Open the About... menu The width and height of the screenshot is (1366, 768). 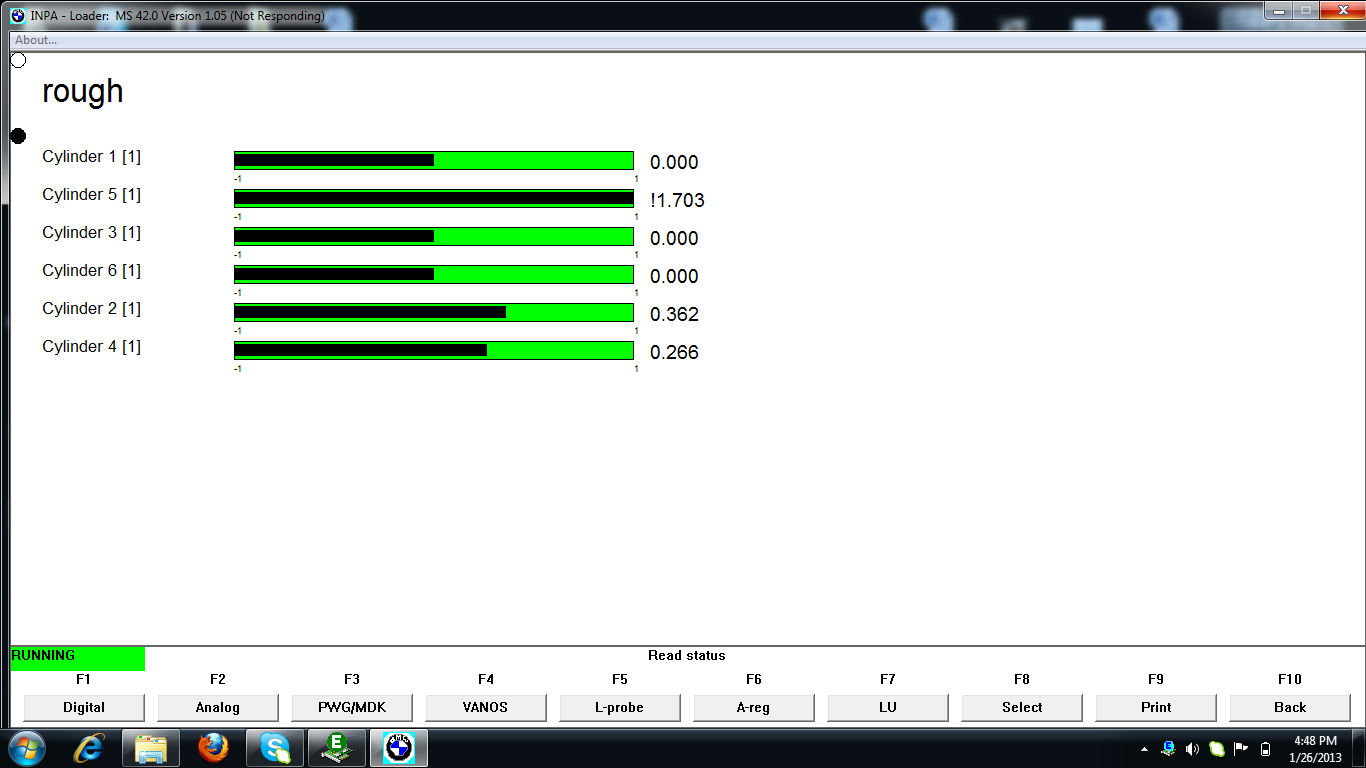(x=36, y=40)
